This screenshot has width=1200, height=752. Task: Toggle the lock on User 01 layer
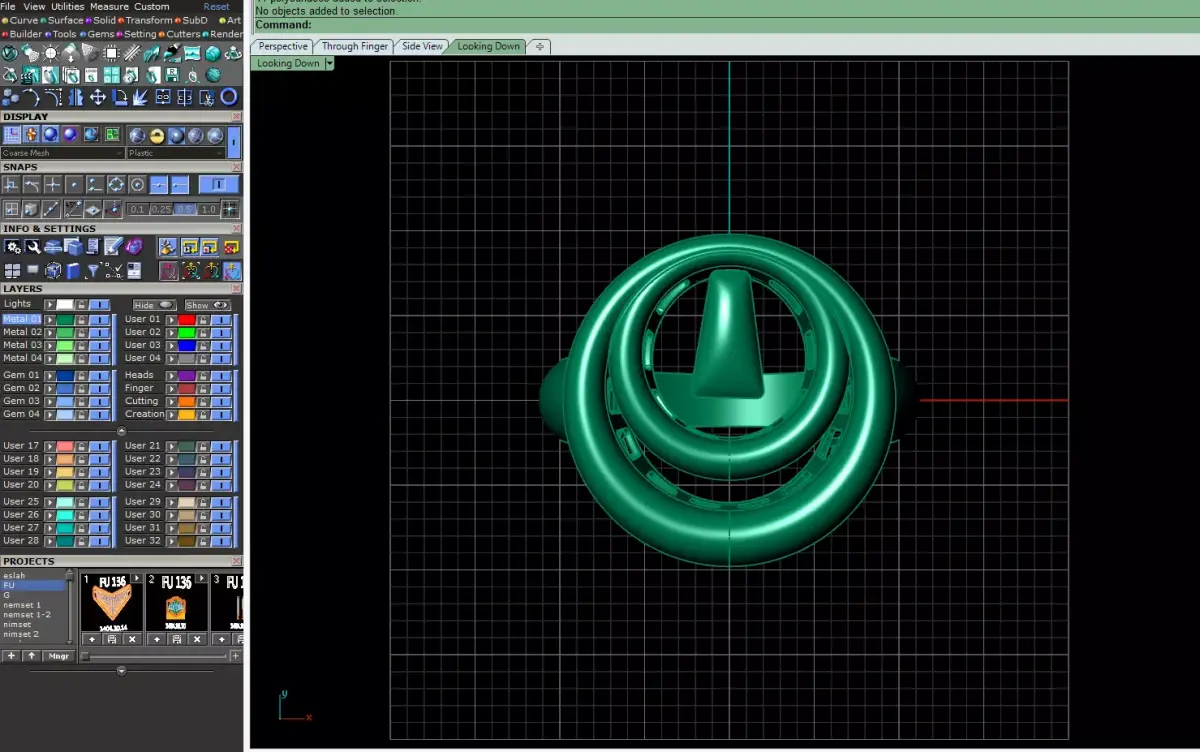[x=203, y=320]
